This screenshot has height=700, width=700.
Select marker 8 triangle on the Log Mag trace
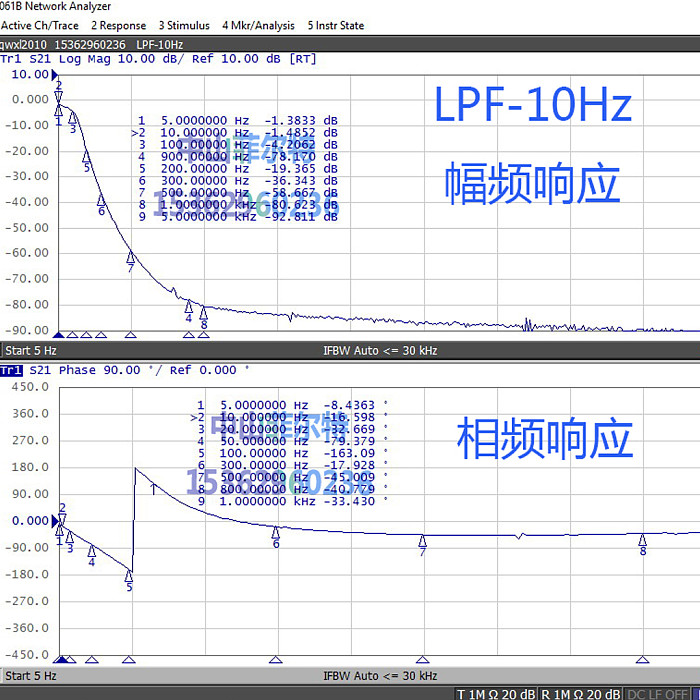204,312
